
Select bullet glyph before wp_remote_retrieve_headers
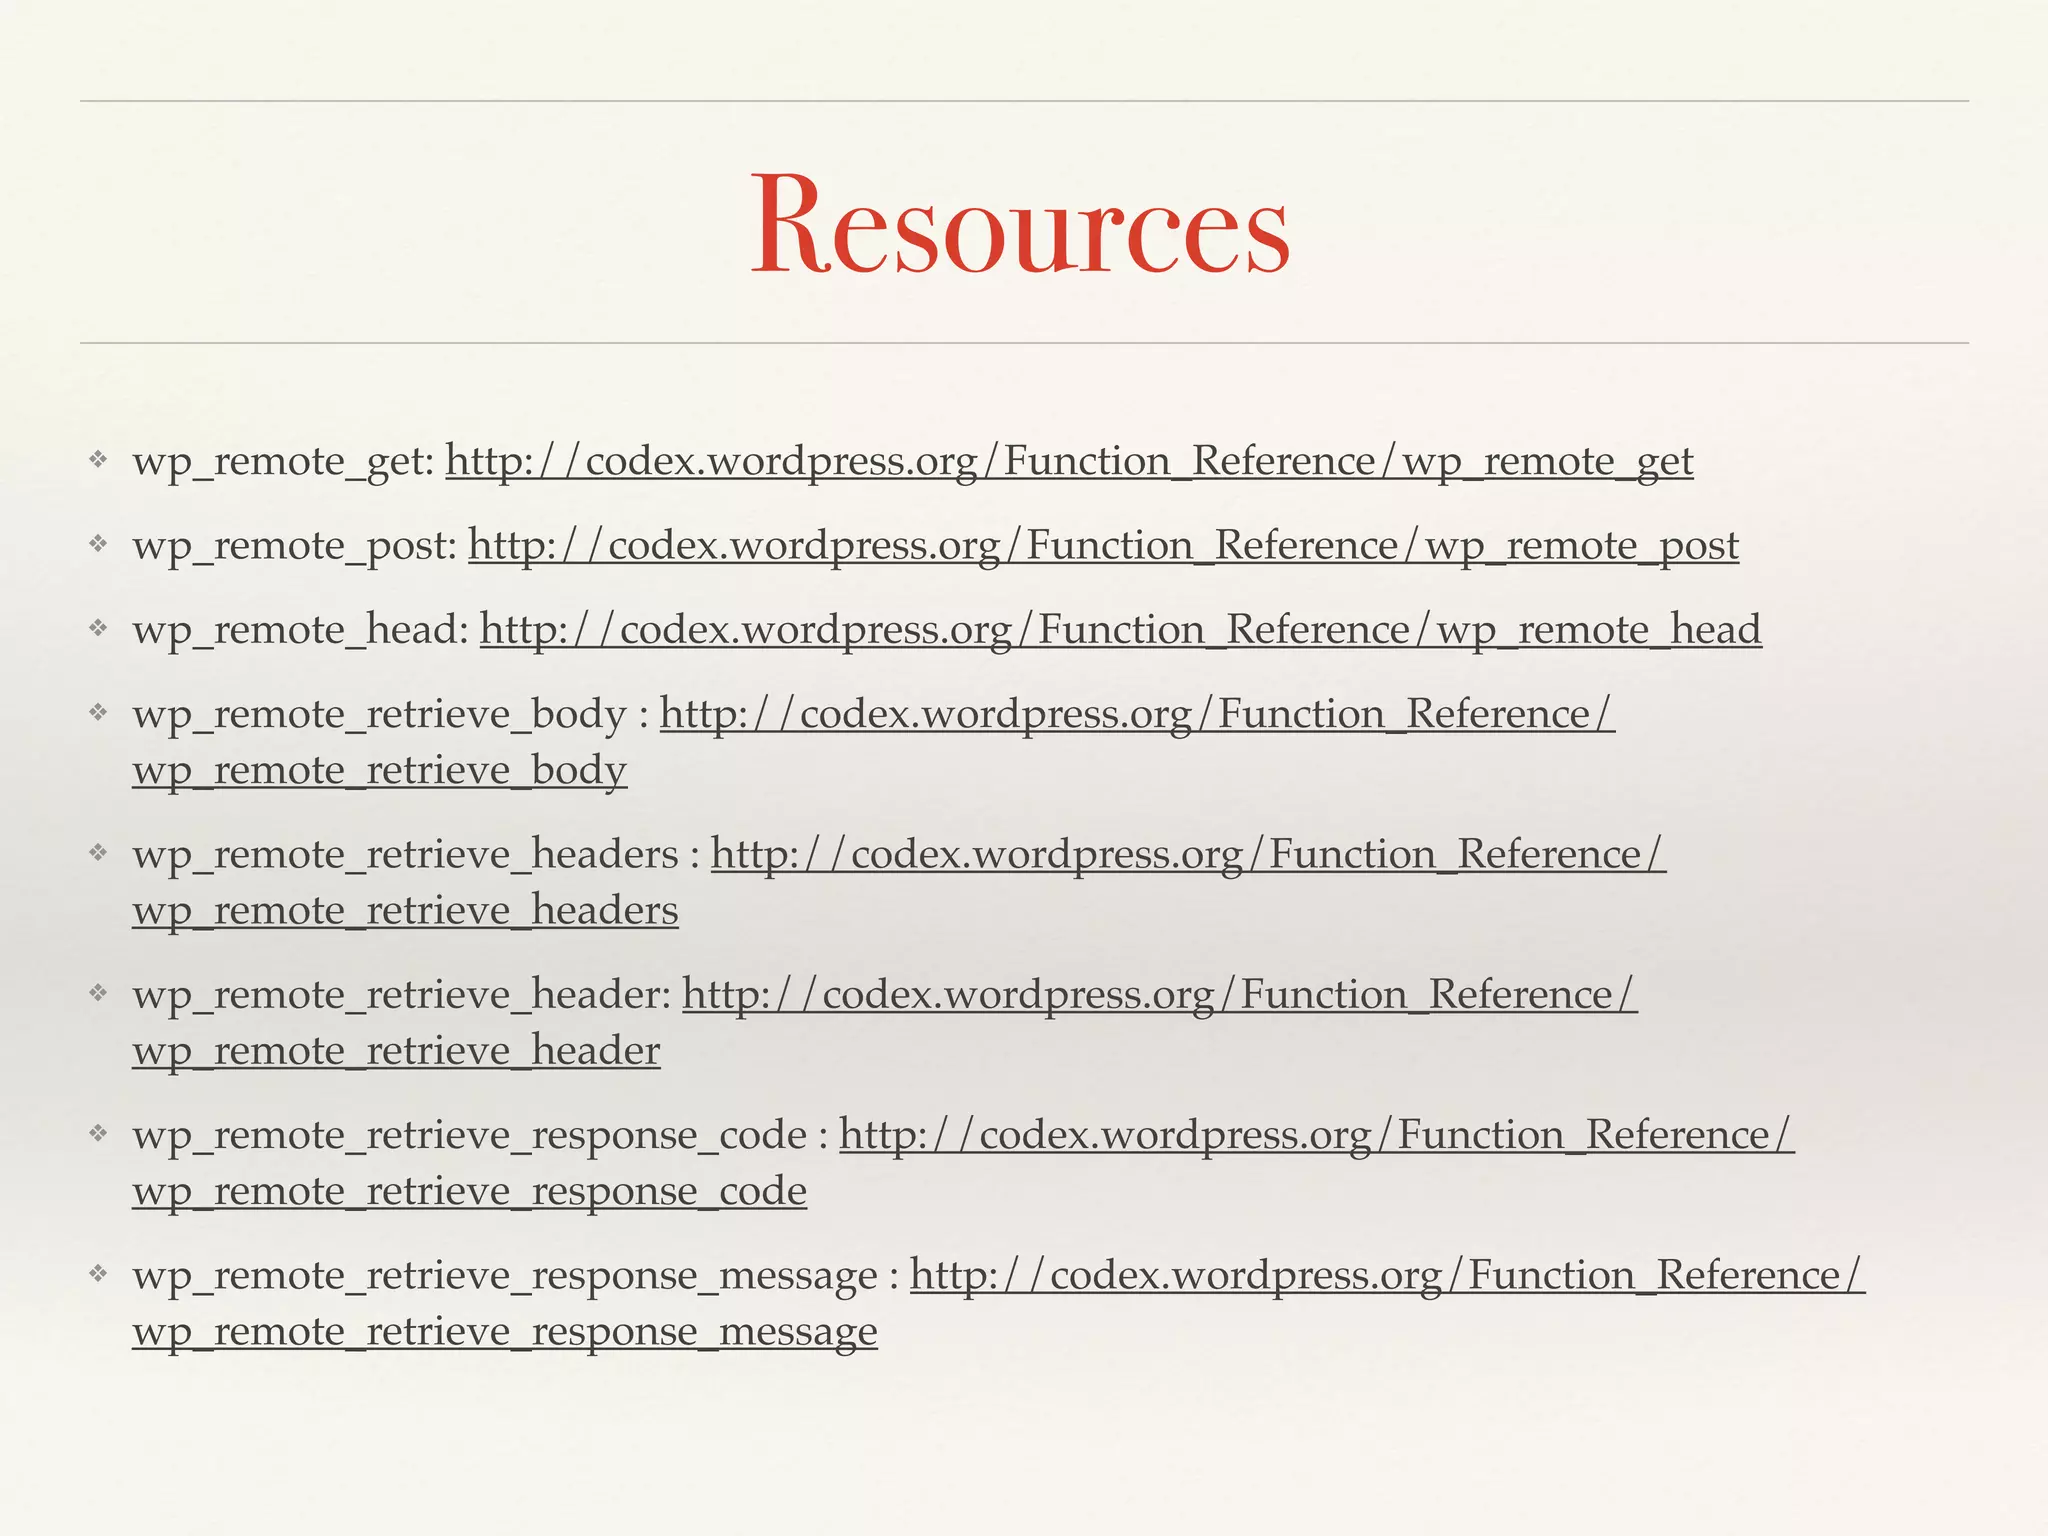pos(97,853)
